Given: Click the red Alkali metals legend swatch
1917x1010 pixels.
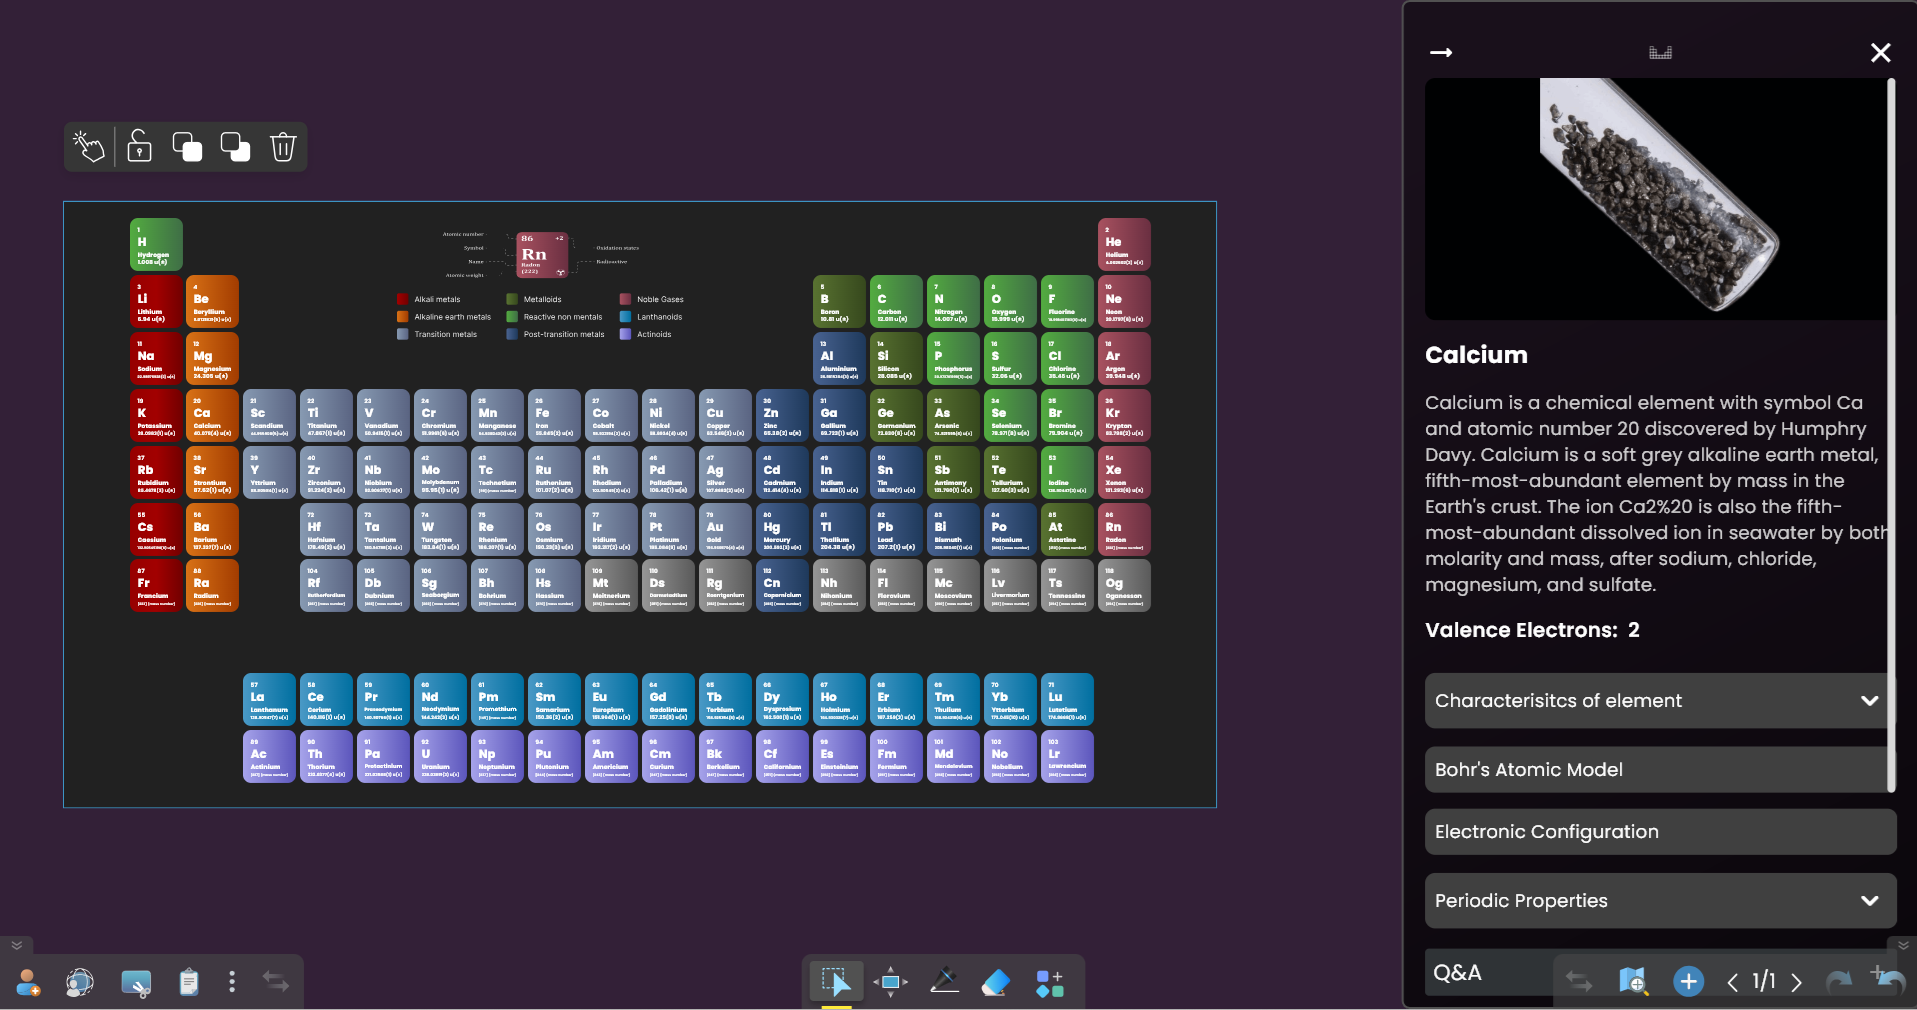Looking at the screenshot, I should click(x=401, y=299).
